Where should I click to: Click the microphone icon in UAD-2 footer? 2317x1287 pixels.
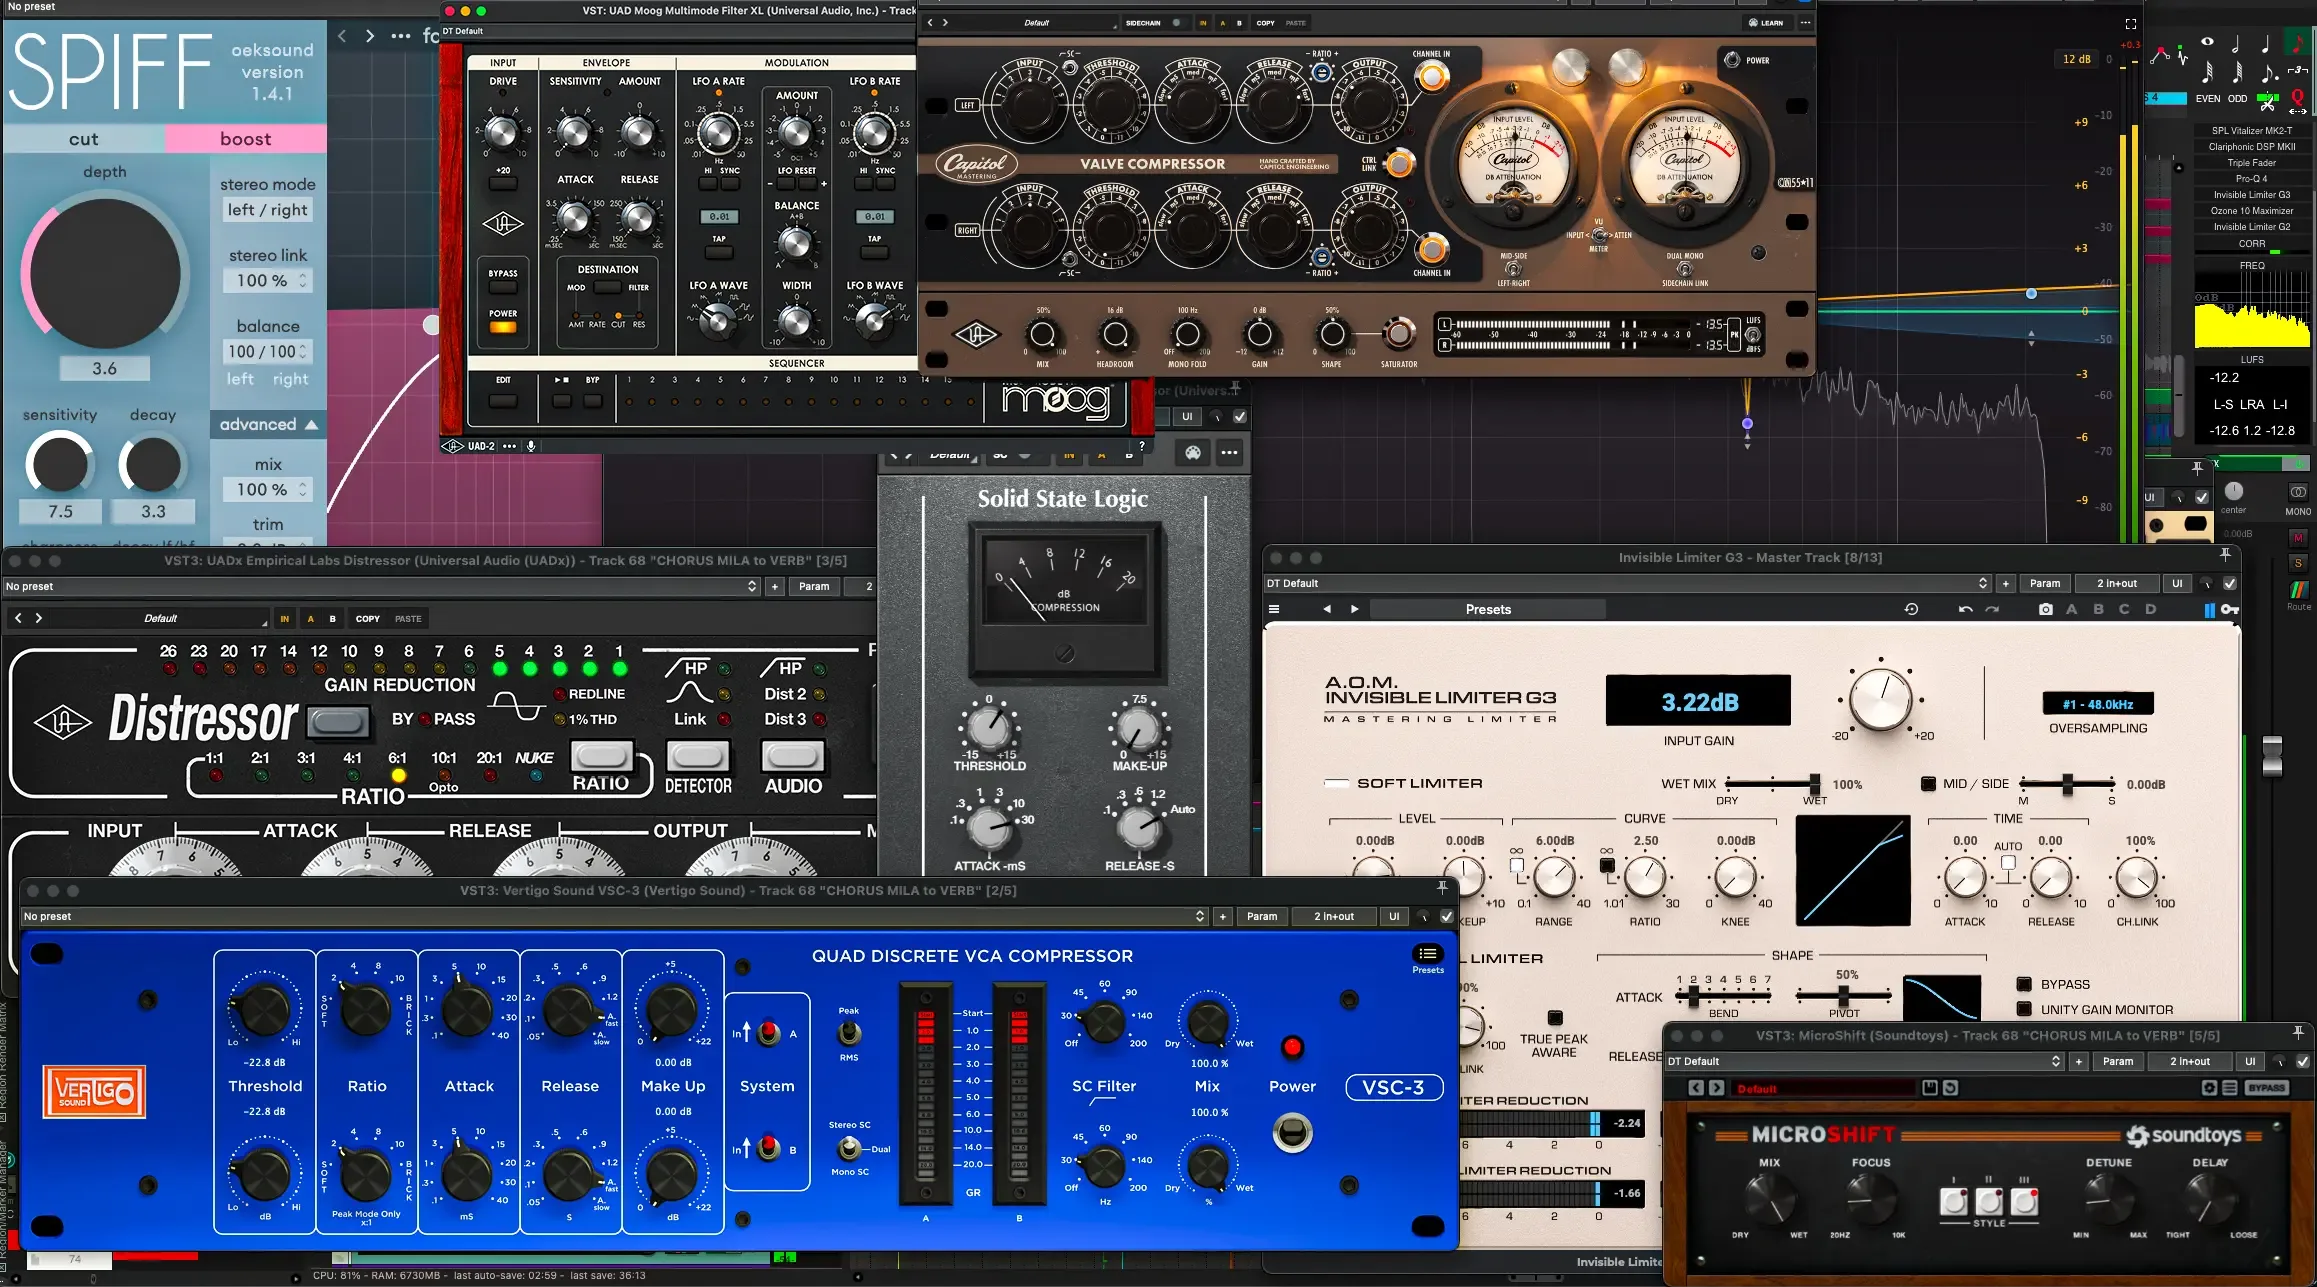531,446
